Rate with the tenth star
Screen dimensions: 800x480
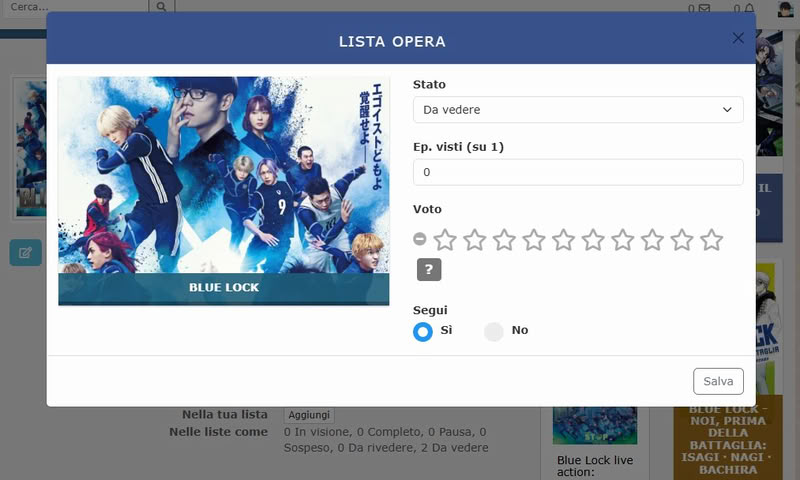click(x=711, y=240)
